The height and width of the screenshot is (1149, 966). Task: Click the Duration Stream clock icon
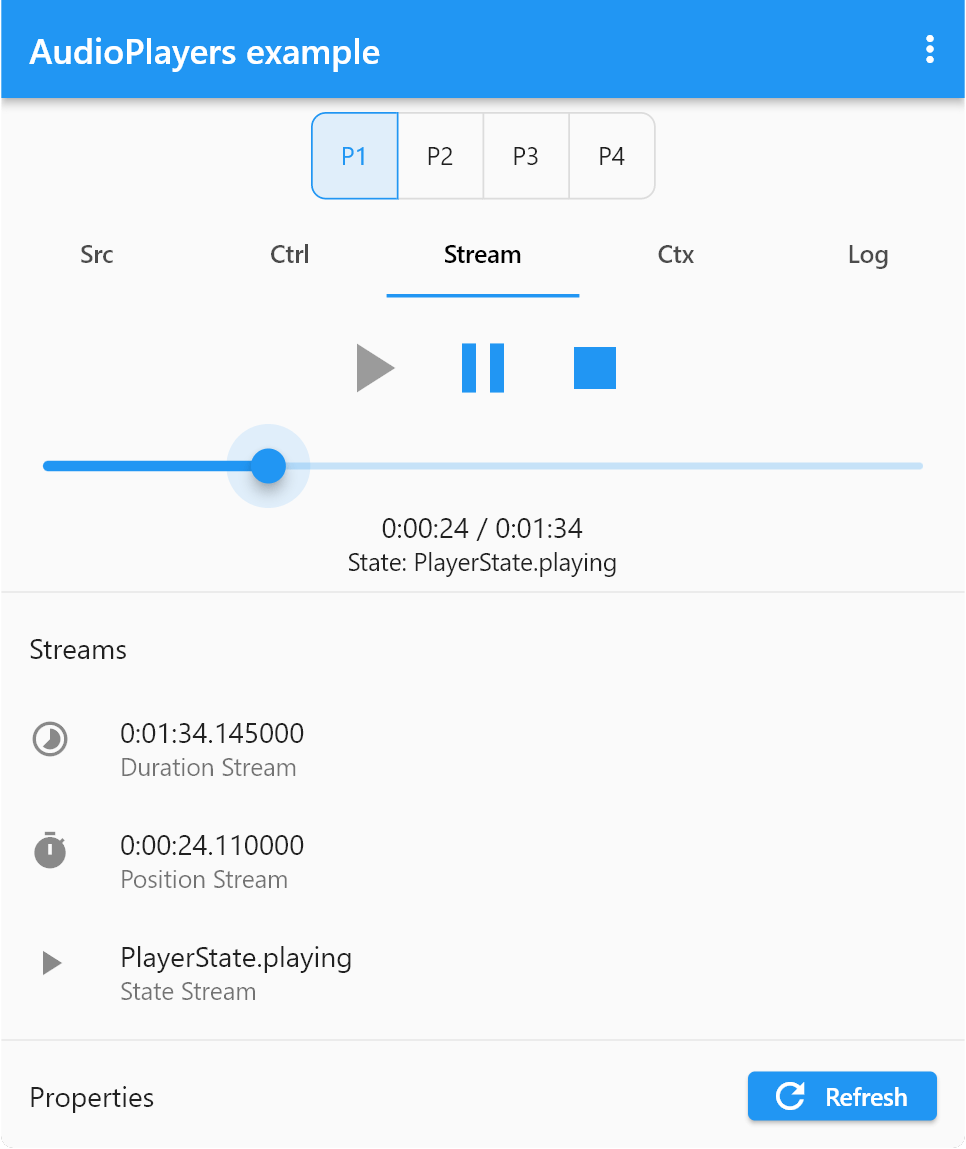pos(49,739)
